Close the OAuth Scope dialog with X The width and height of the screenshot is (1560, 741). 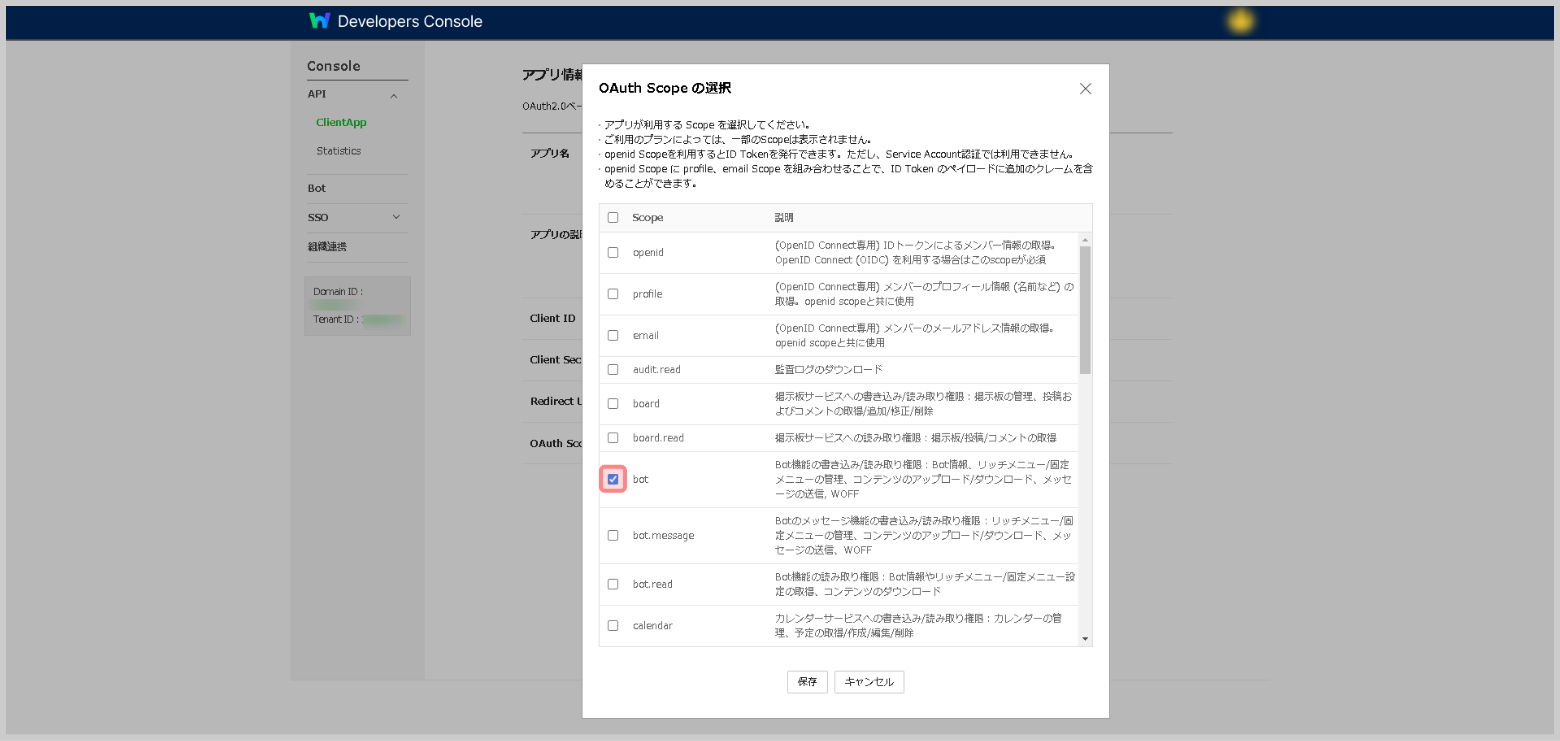click(1085, 88)
